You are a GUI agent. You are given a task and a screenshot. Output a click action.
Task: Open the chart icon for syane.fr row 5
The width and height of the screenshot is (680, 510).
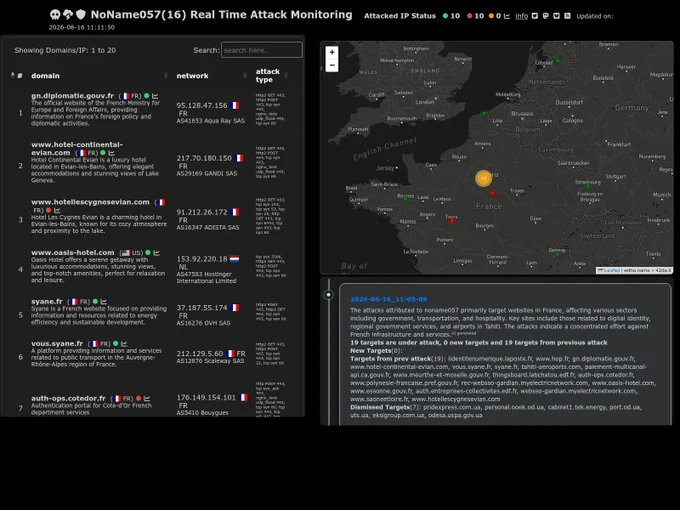[104, 301]
